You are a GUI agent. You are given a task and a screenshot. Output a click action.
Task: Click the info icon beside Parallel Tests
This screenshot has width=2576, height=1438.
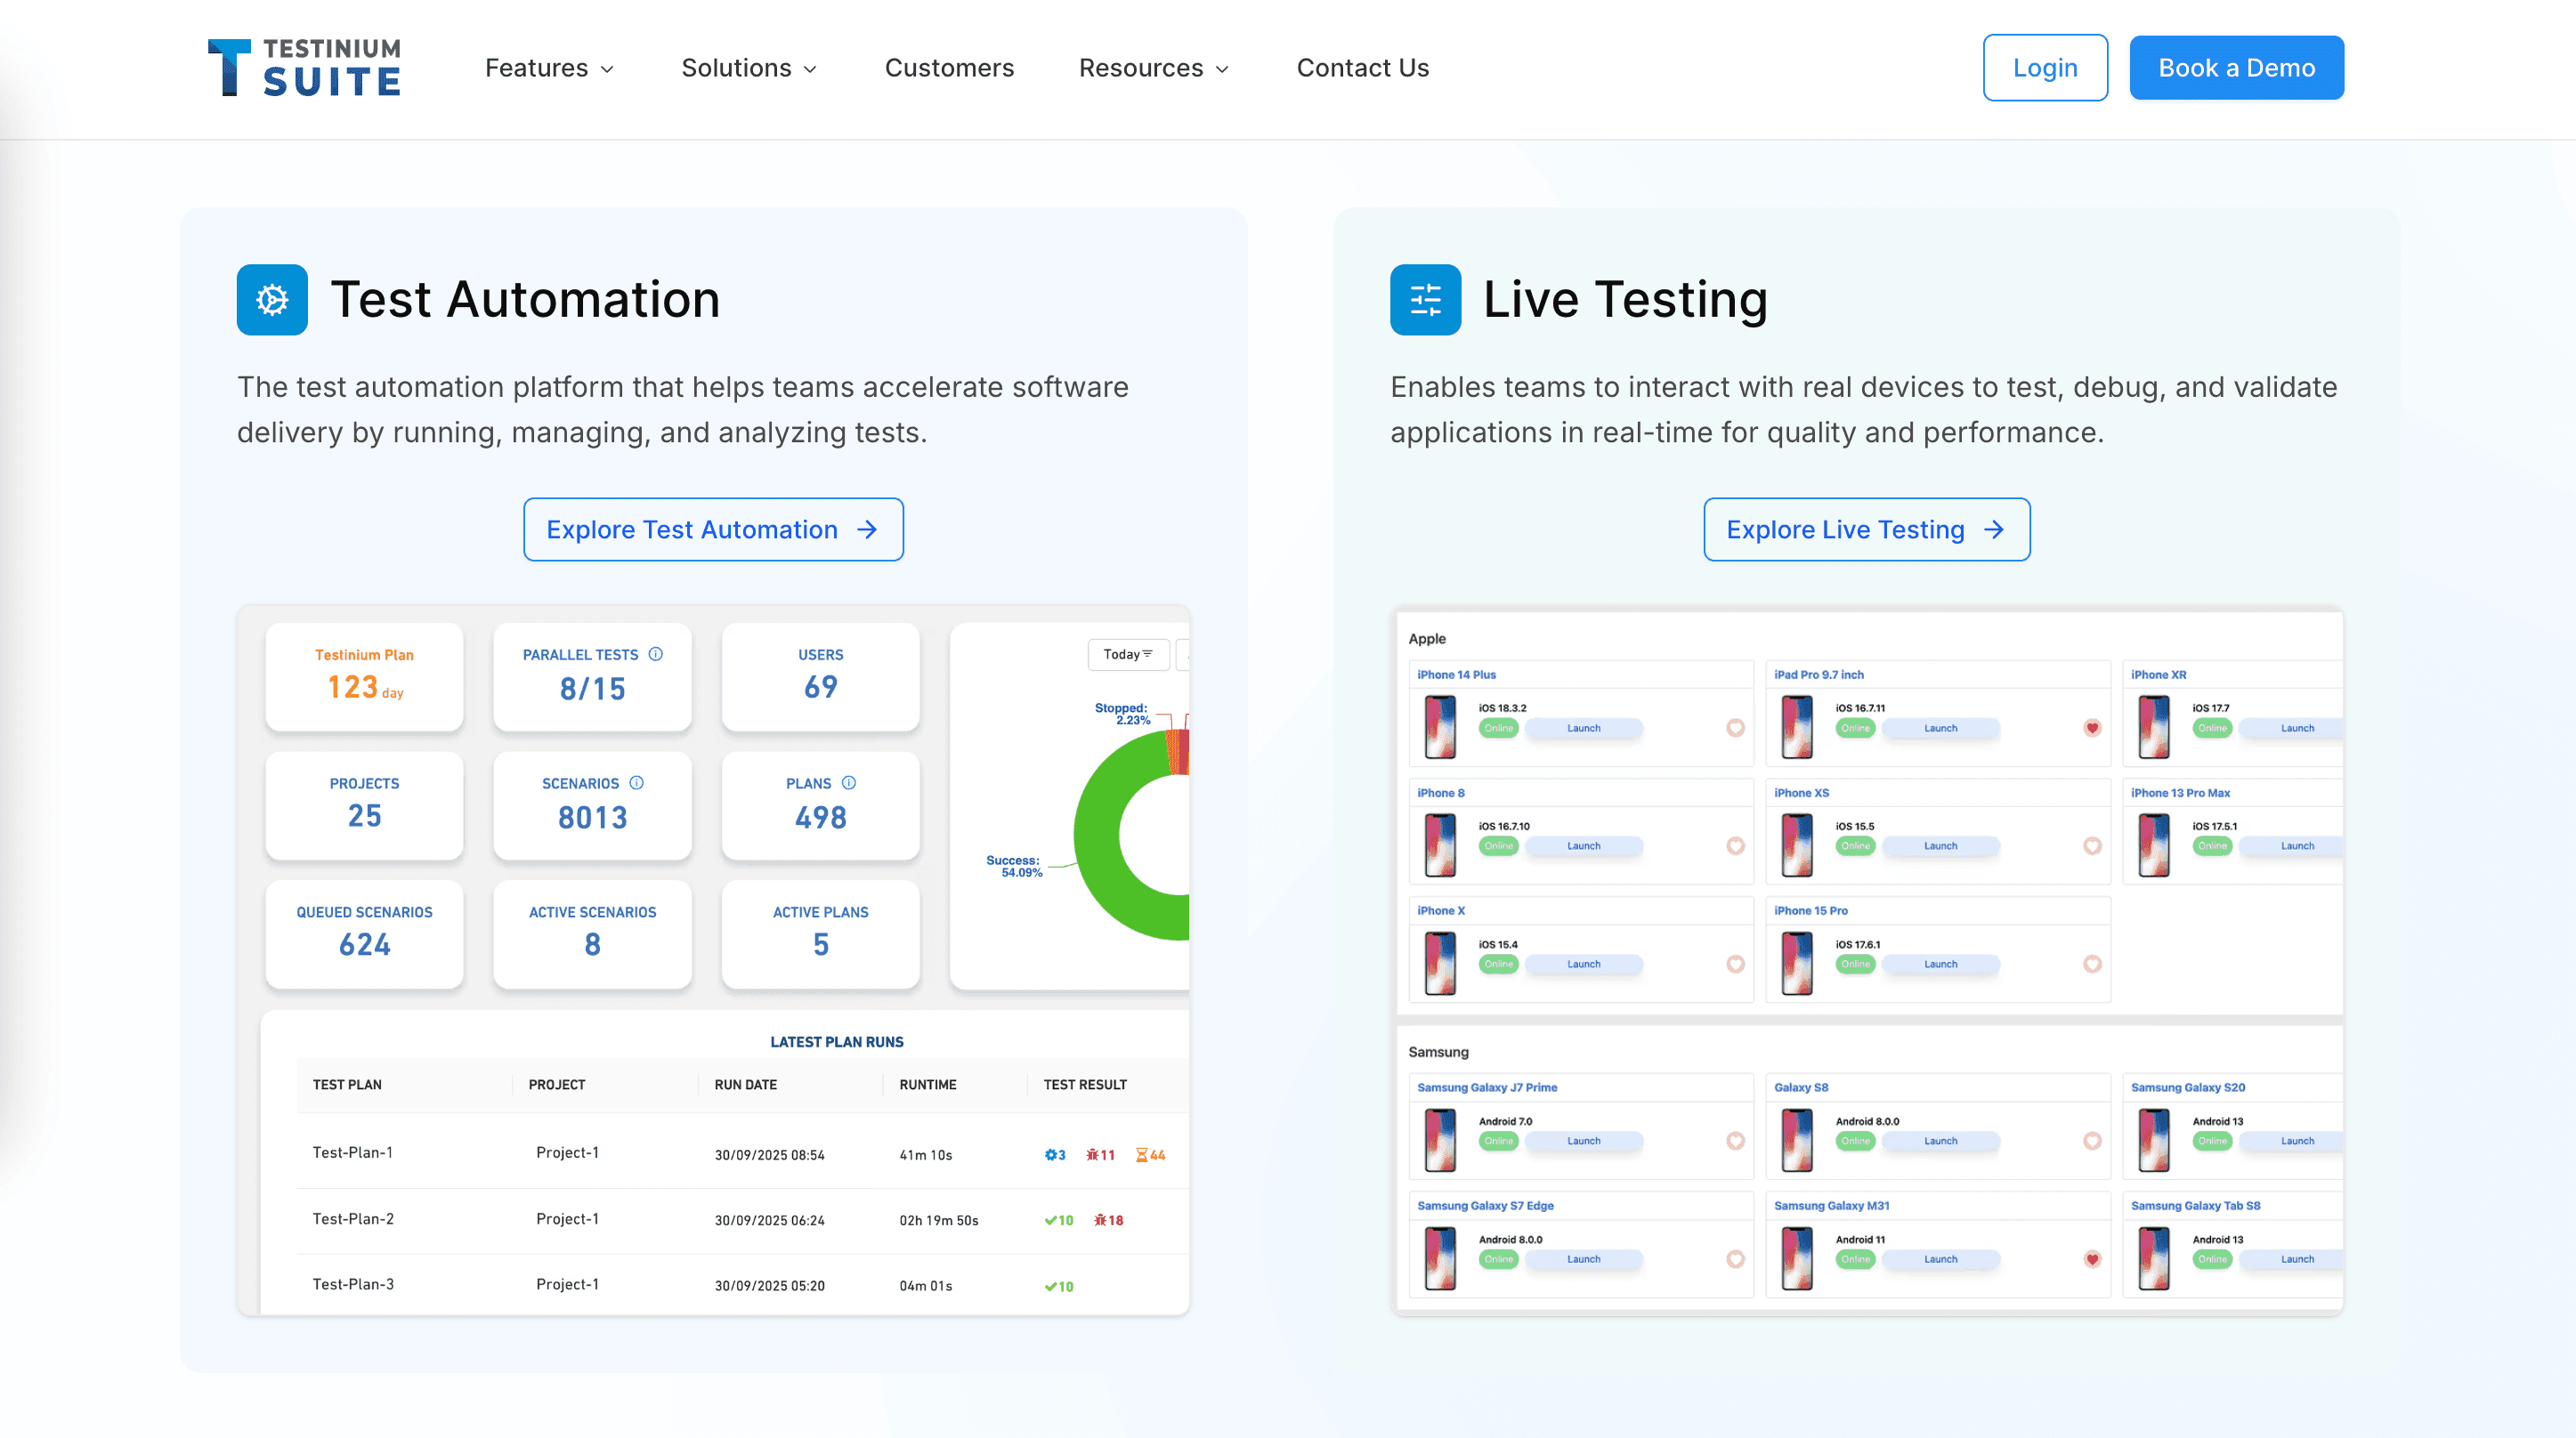656,654
